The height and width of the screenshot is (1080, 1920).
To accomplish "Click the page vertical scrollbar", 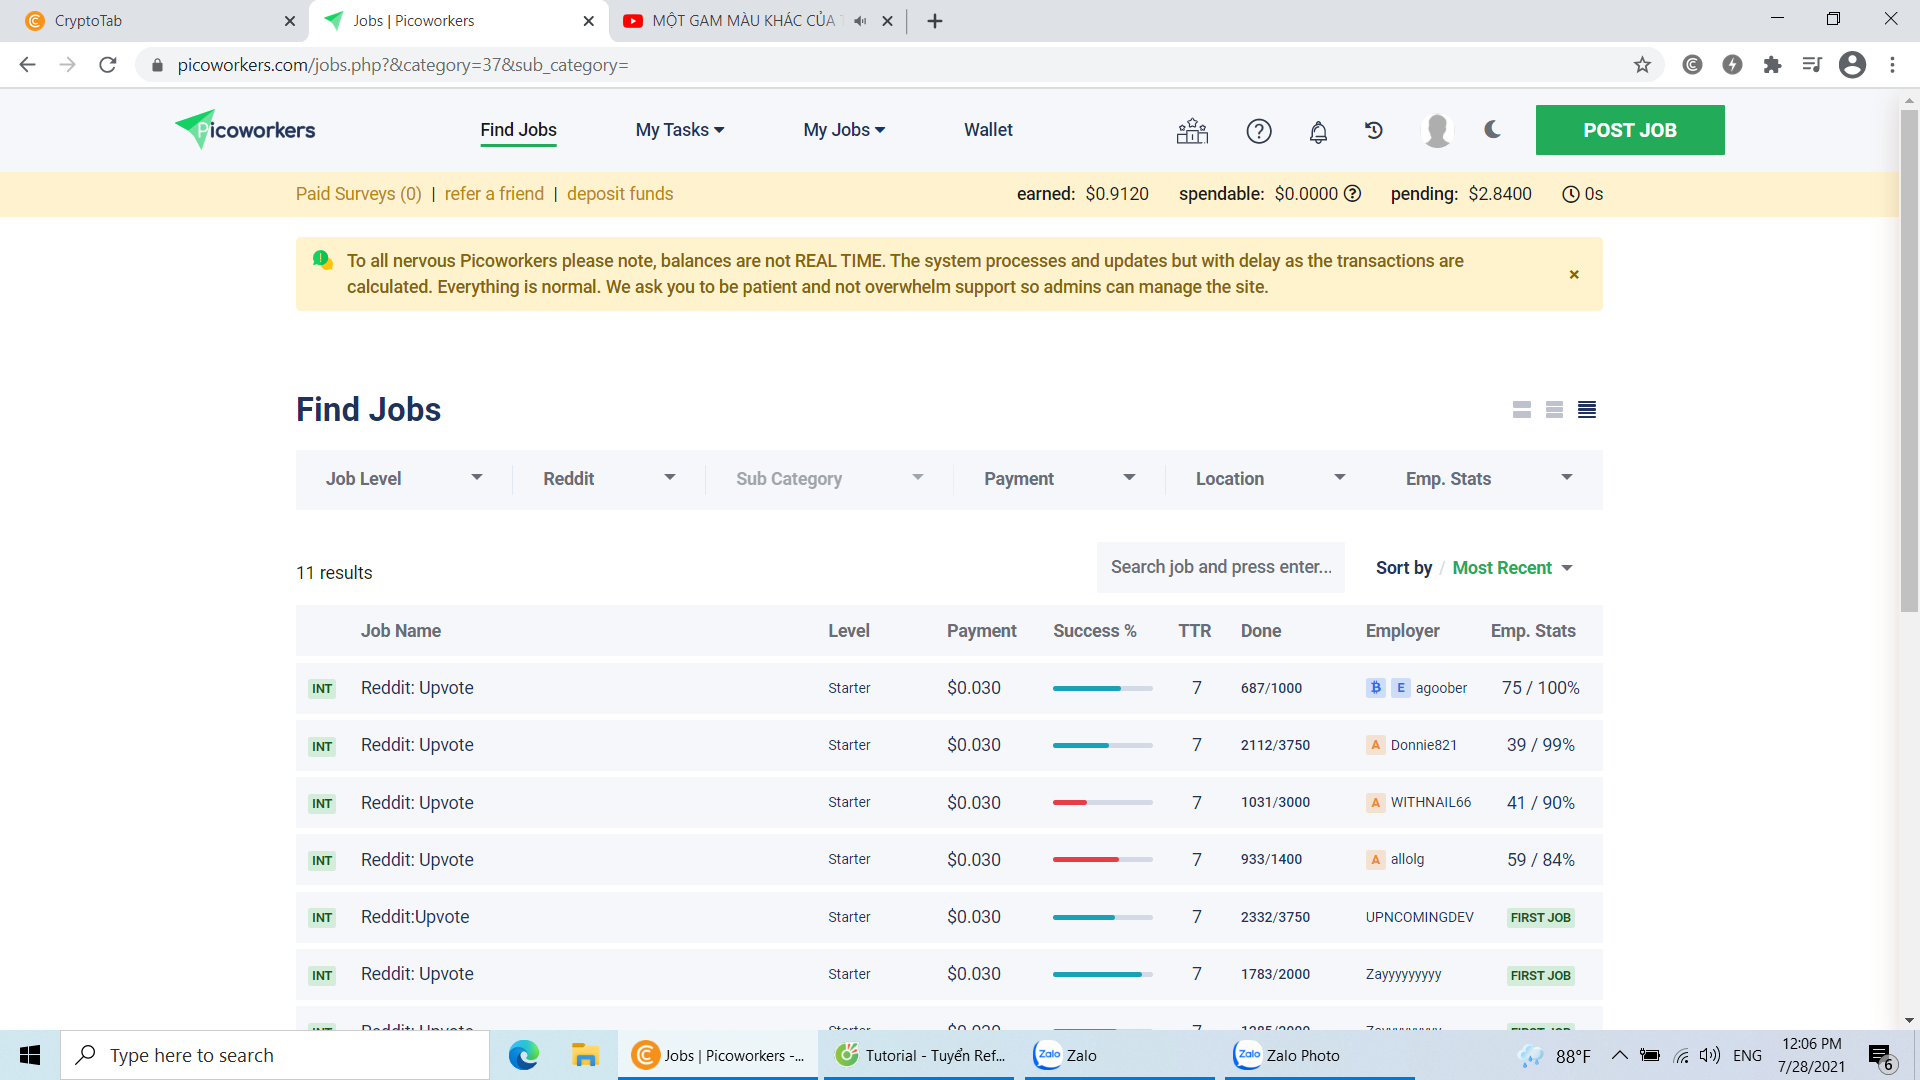I will (1909, 360).
